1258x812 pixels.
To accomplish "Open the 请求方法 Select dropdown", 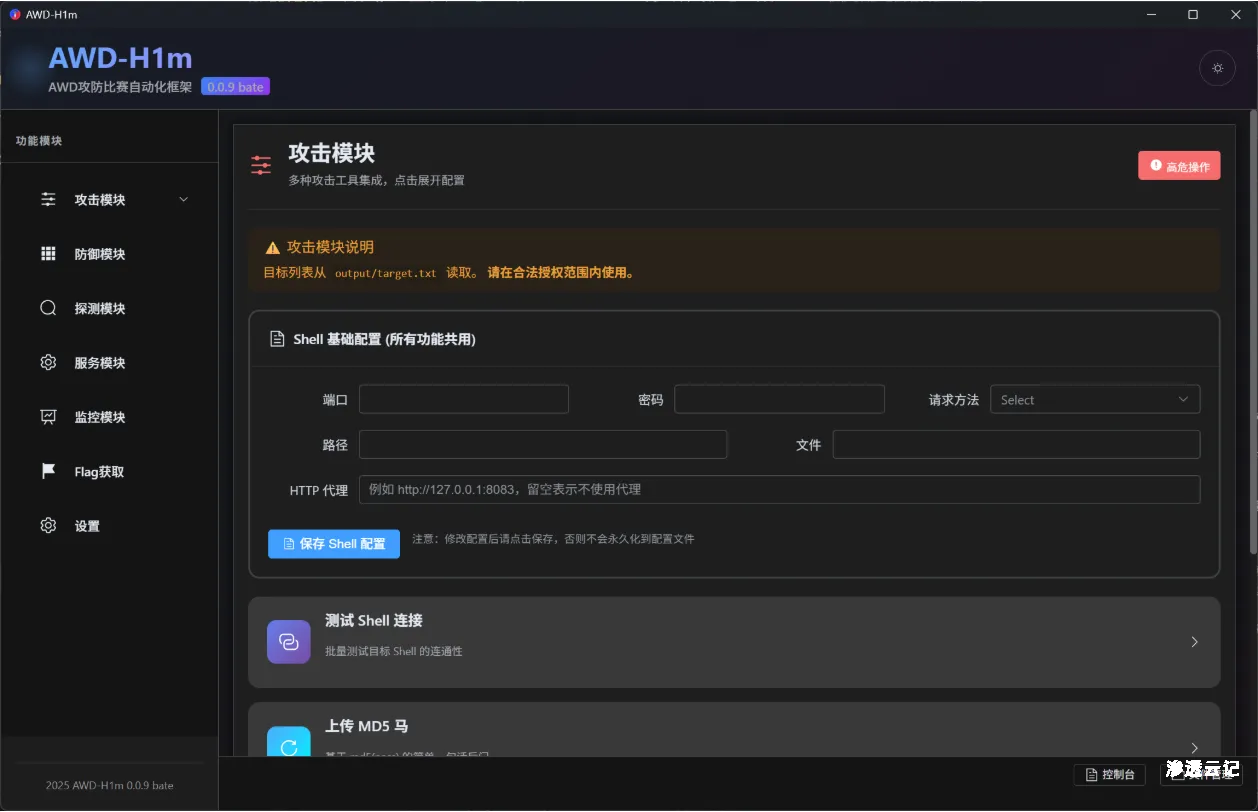I will pyautogui.click(x=1095, y=399).
